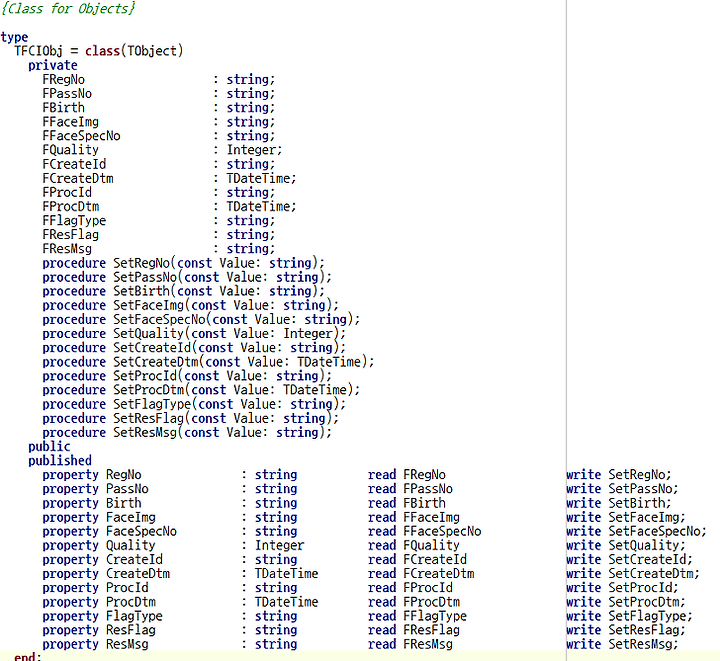Image resolution: width=720 pixels, height=661 pixels.
Task: Click "read FCreateDtm" in property line
Action: click(x=421, y=574)
